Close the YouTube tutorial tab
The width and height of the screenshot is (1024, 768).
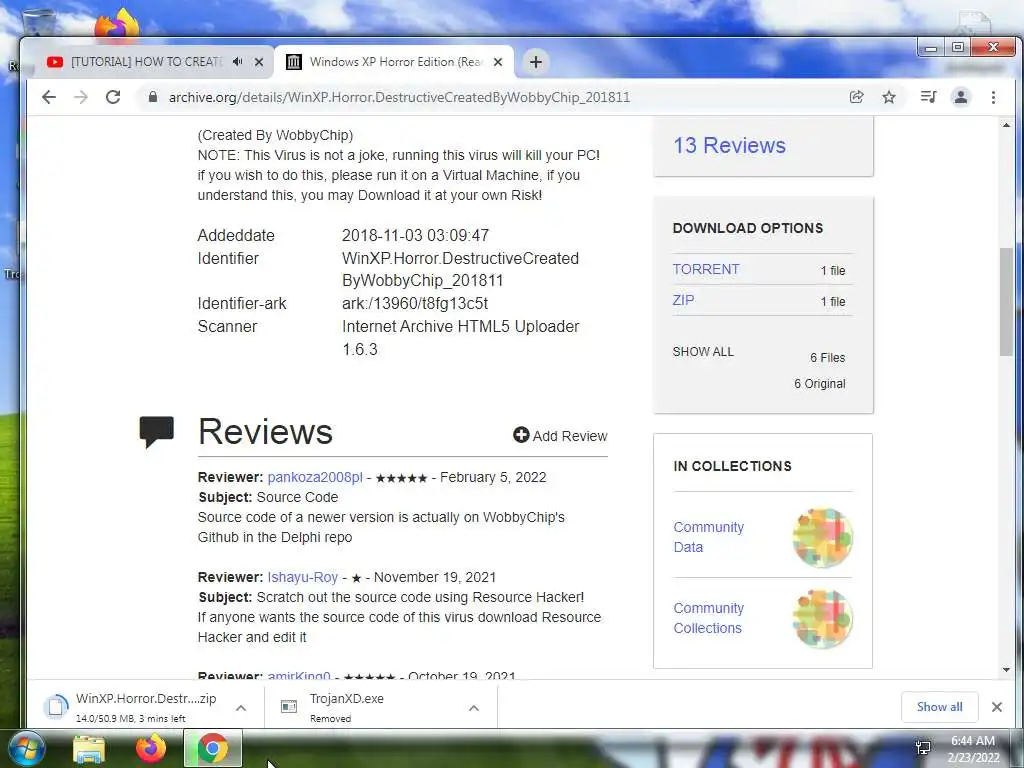click(259, 62)
